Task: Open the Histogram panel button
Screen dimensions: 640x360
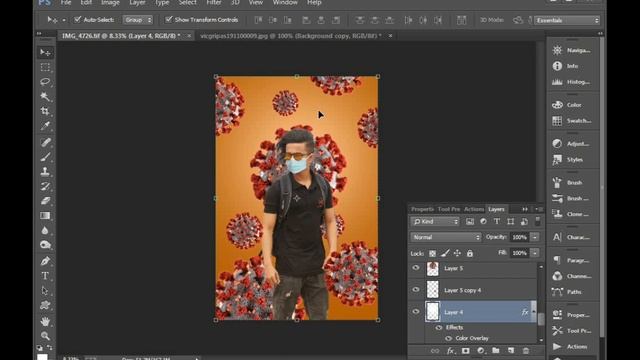Action: coord(573,82)
